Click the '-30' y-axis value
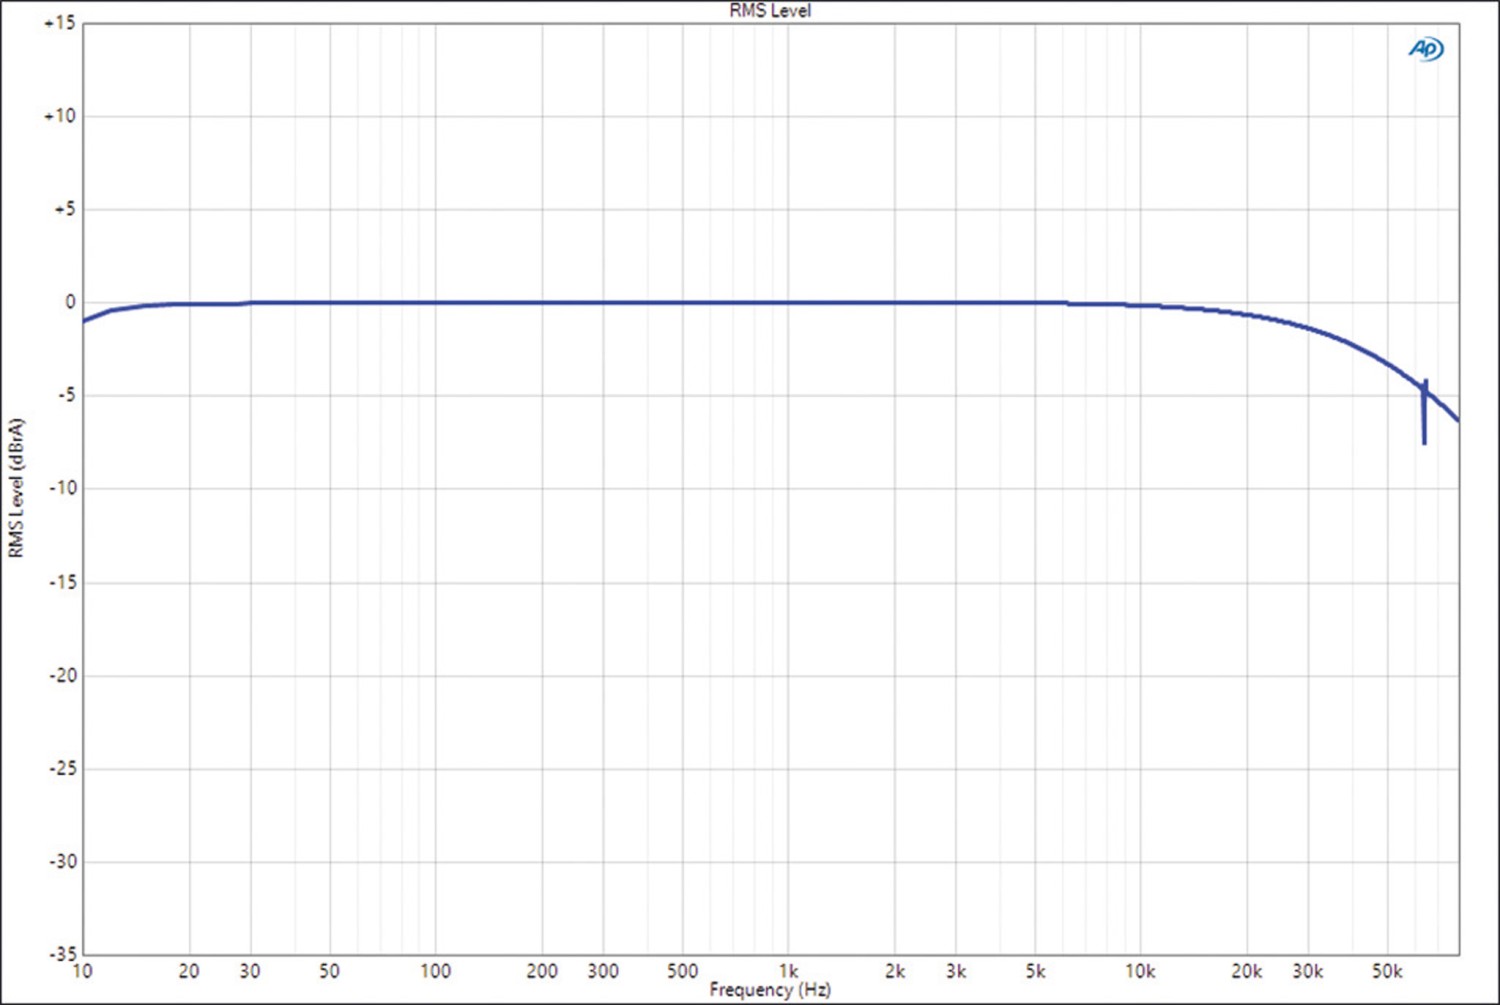The width and height of the screenshot is (1500, 1005). click(62, 861)
